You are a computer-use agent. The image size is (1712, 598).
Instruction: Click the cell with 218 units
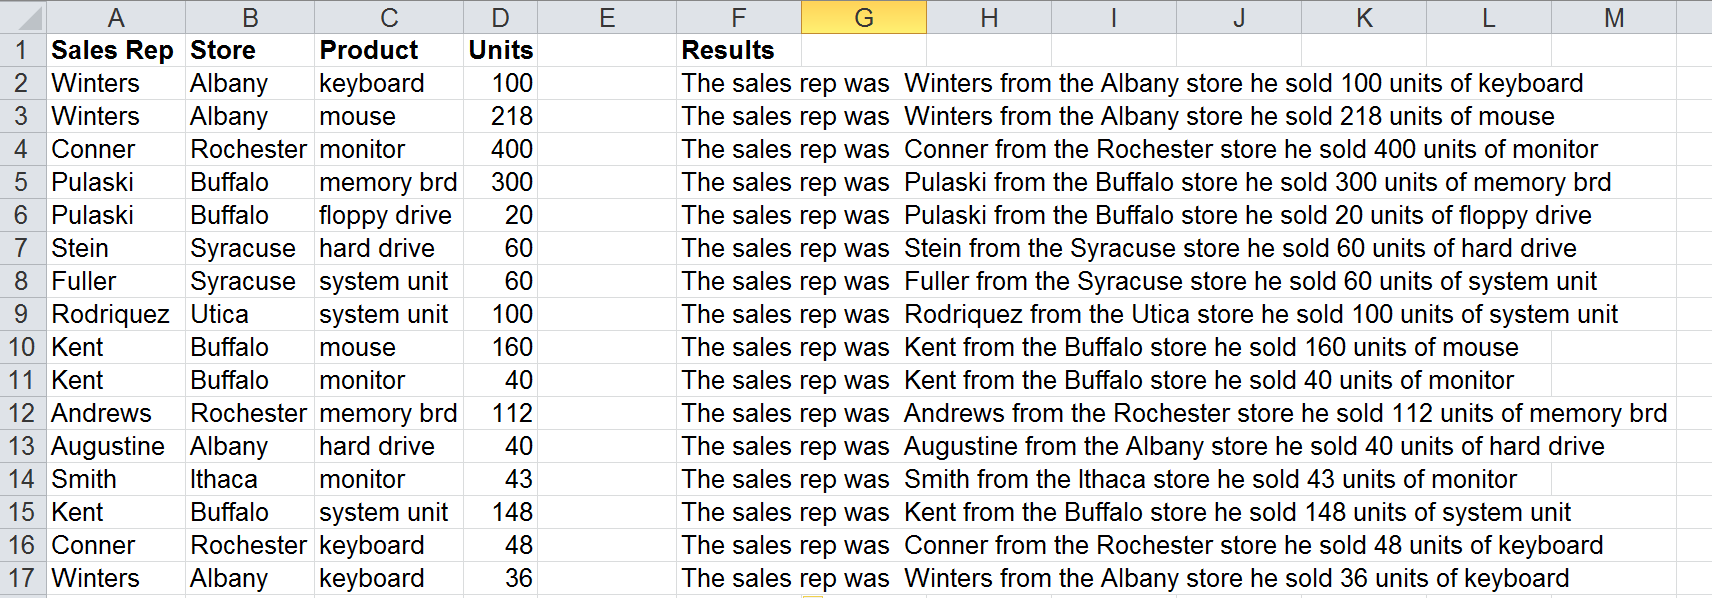click(x=501, y=116)
